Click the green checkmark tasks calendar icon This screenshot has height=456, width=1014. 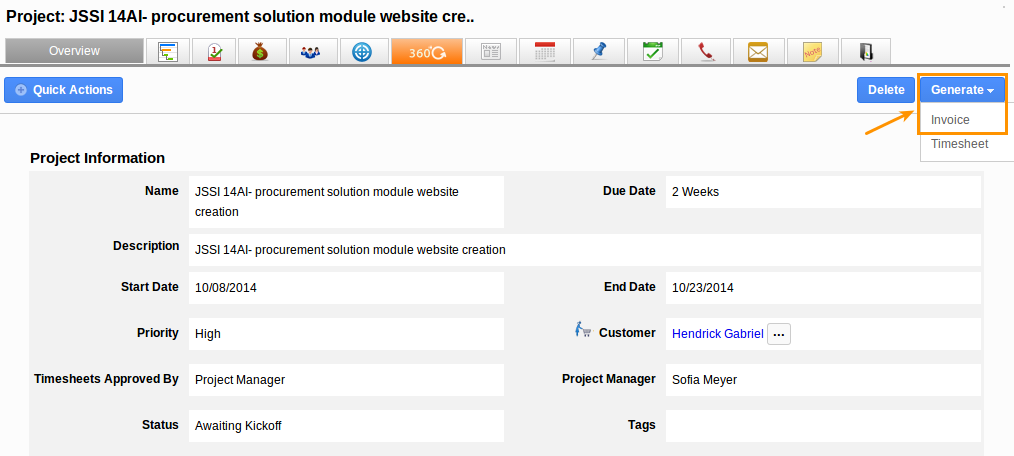(x=653, y=51)
